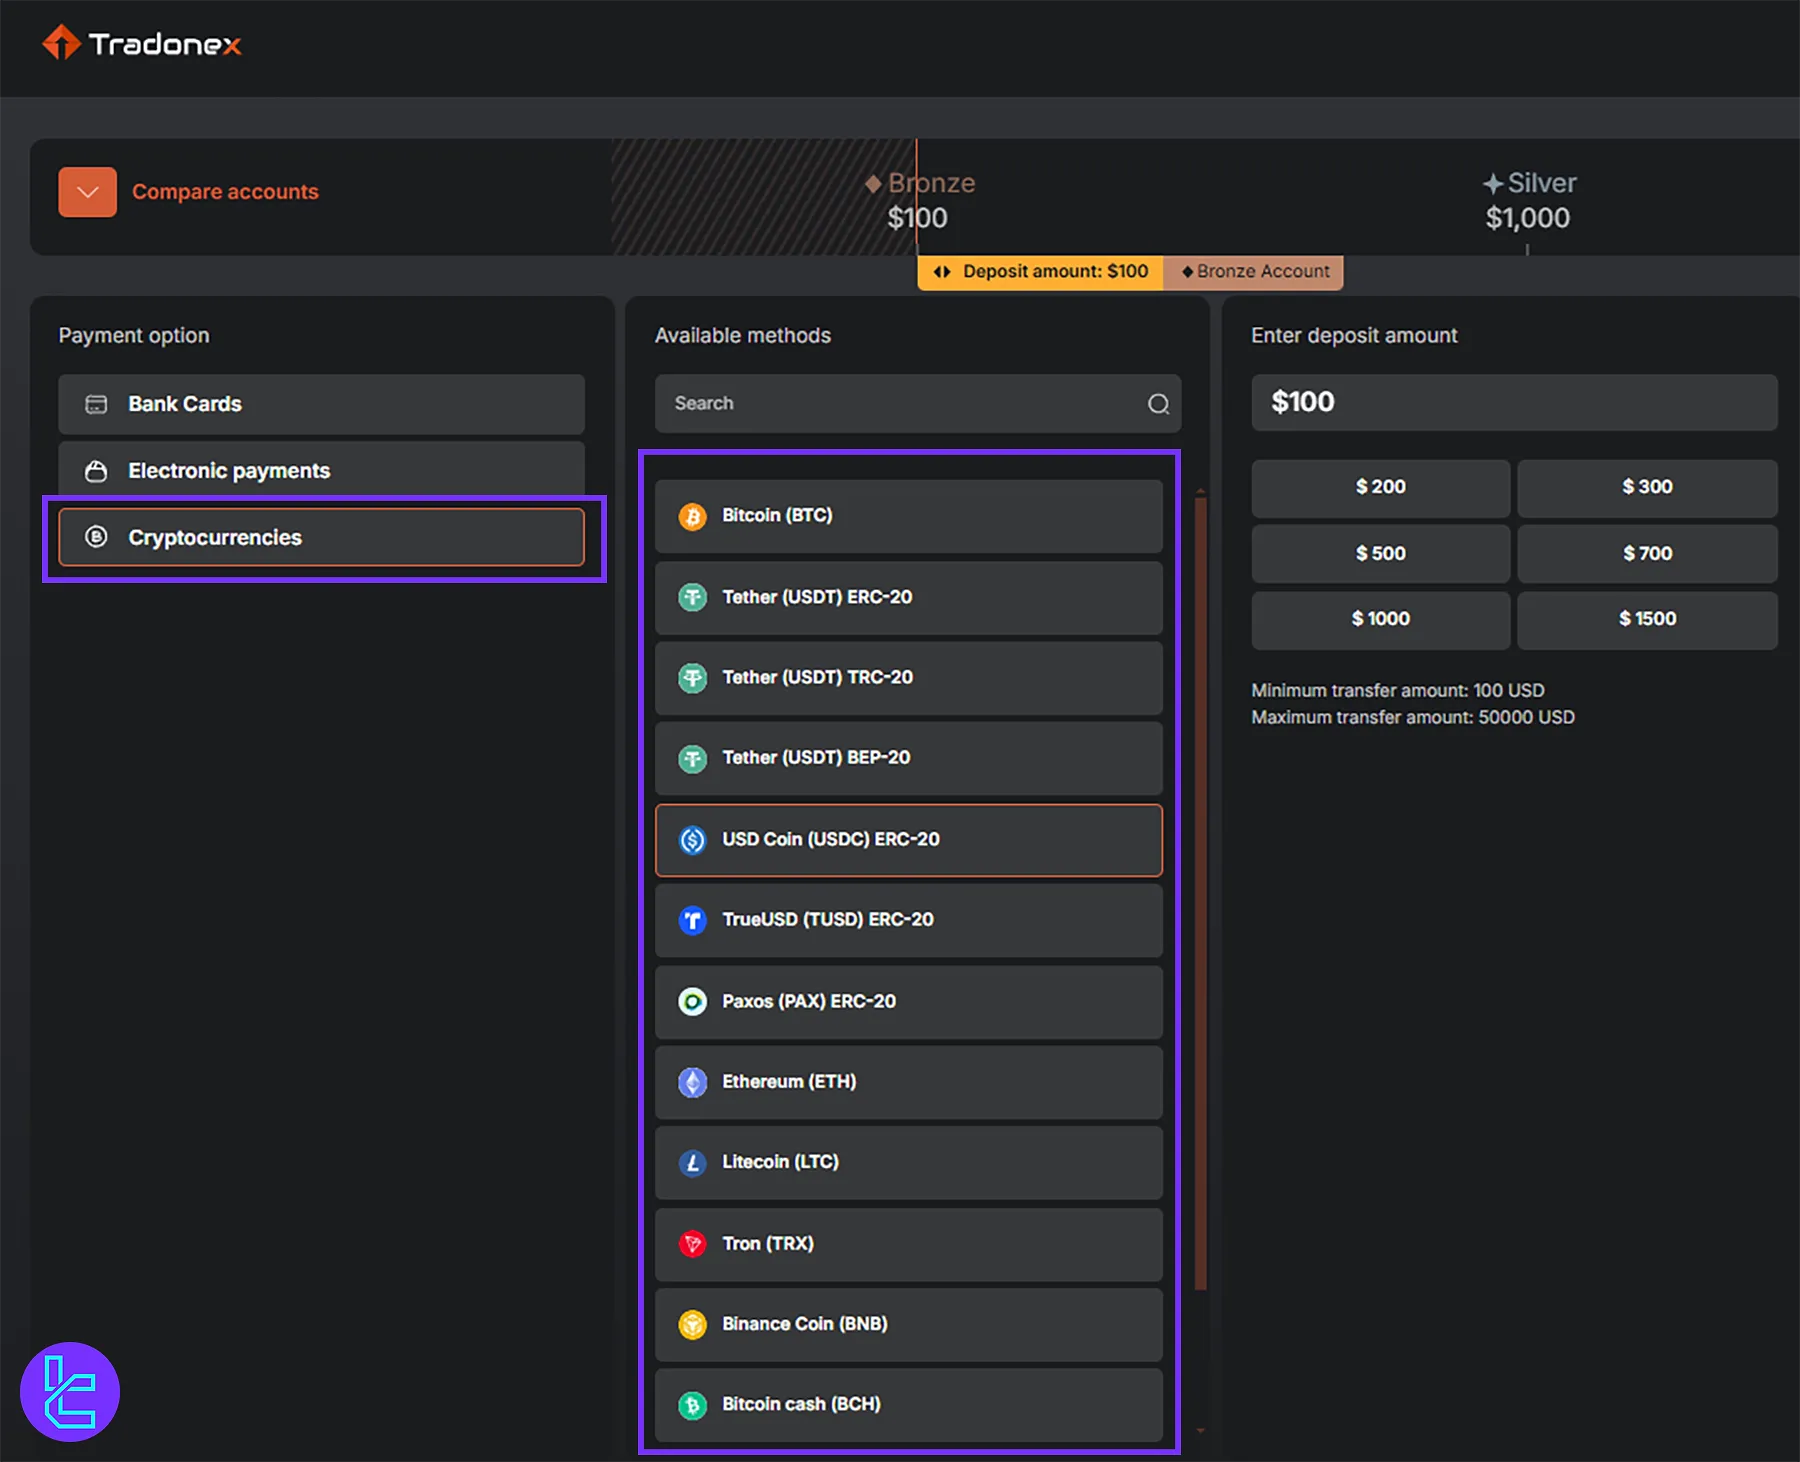The height and width of the screenshot is (1462, 1800).
Task: Expand the Compare accounts orange chevron
Action: [x=88, y=192]
